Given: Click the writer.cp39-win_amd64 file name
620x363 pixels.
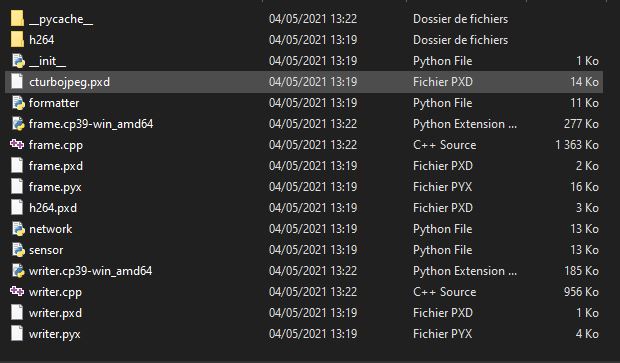Looking at the screenshot, I should [91, 271].
